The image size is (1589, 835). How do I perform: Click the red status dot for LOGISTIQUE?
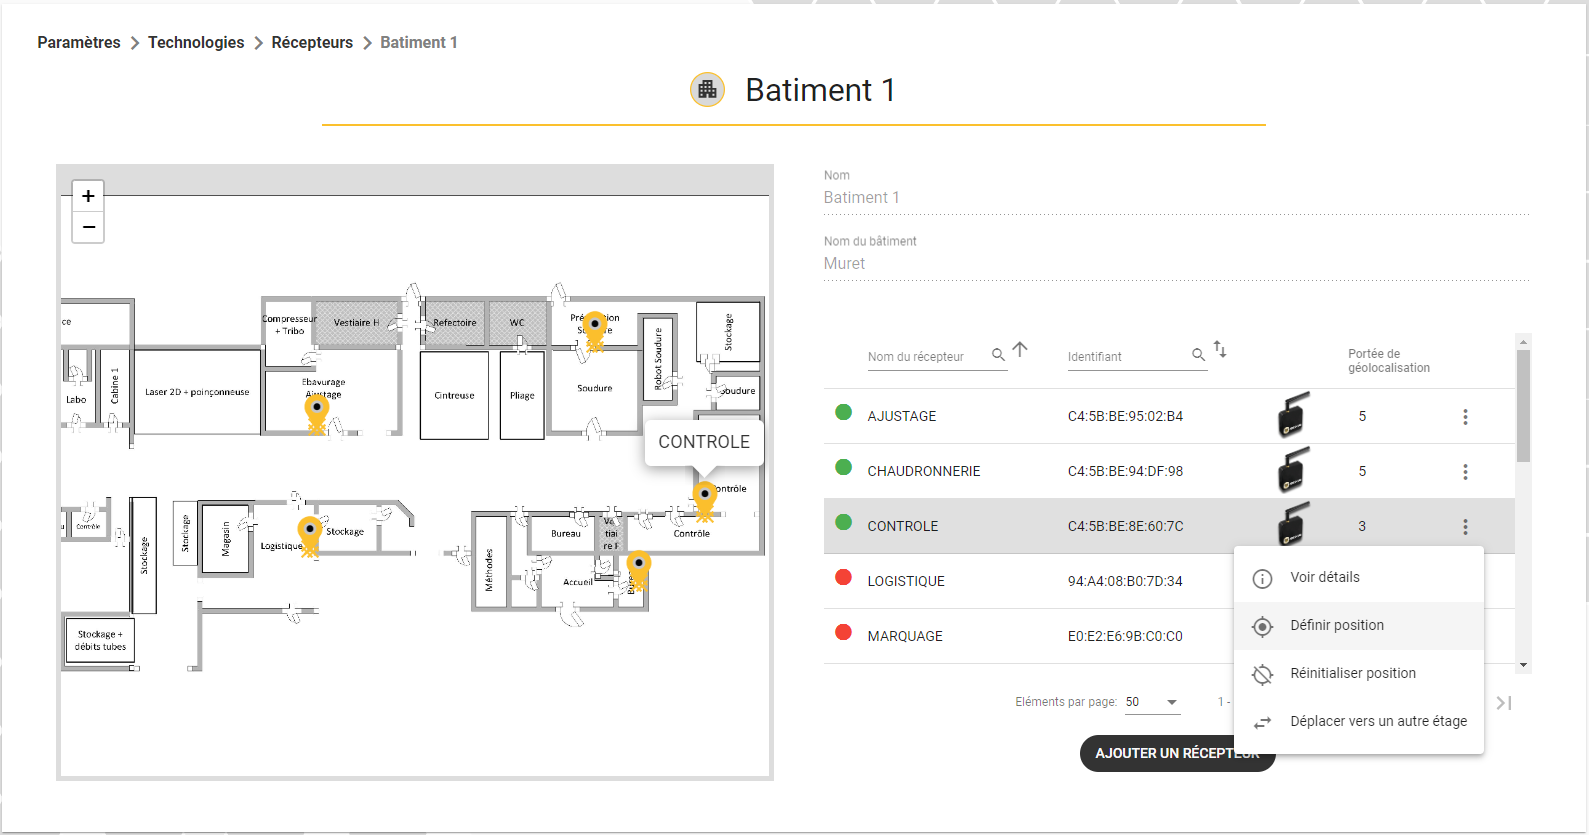point(843,577)
